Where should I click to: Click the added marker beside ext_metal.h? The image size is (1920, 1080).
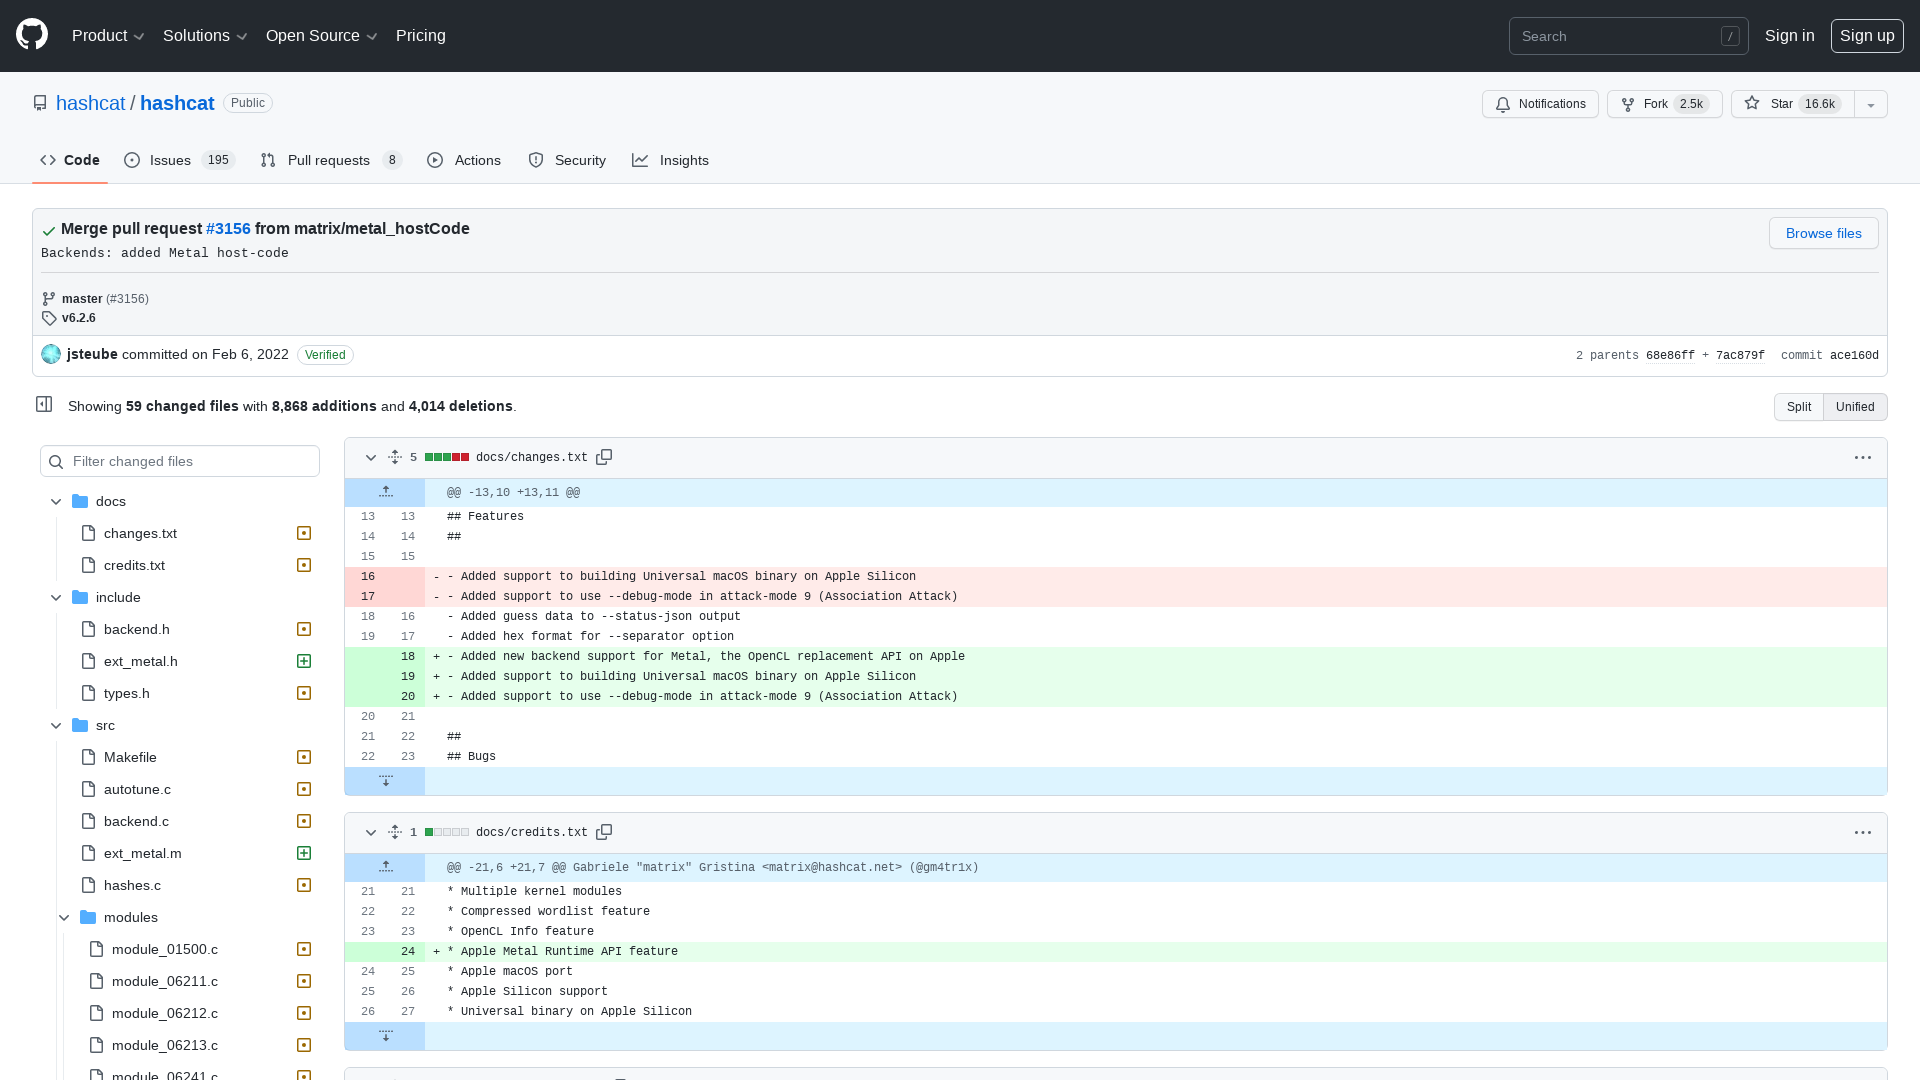pyautogui.click(x=304, y=661)
